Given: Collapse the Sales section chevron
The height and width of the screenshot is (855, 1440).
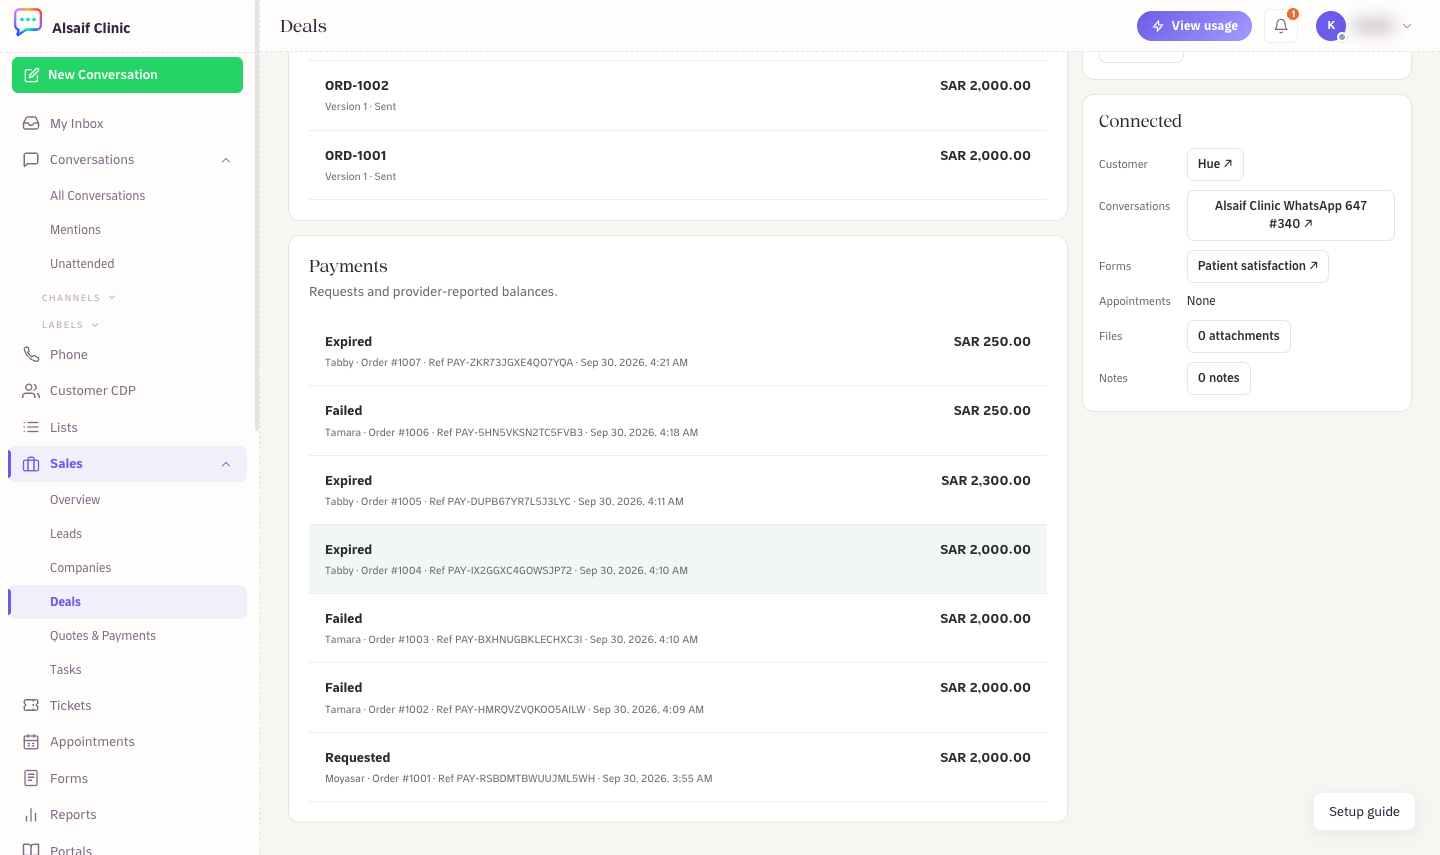Looking at the screenshot, I should point(226,464).
